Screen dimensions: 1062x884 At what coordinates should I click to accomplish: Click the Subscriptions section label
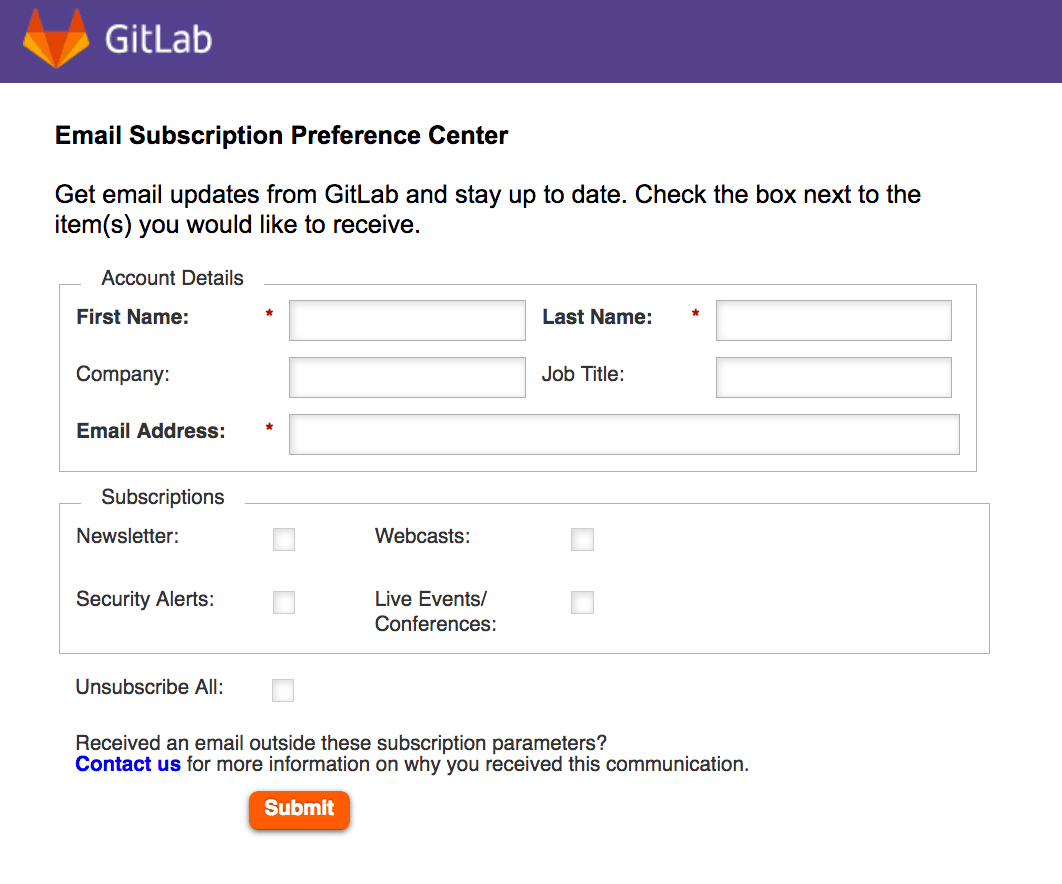[162, 497]
